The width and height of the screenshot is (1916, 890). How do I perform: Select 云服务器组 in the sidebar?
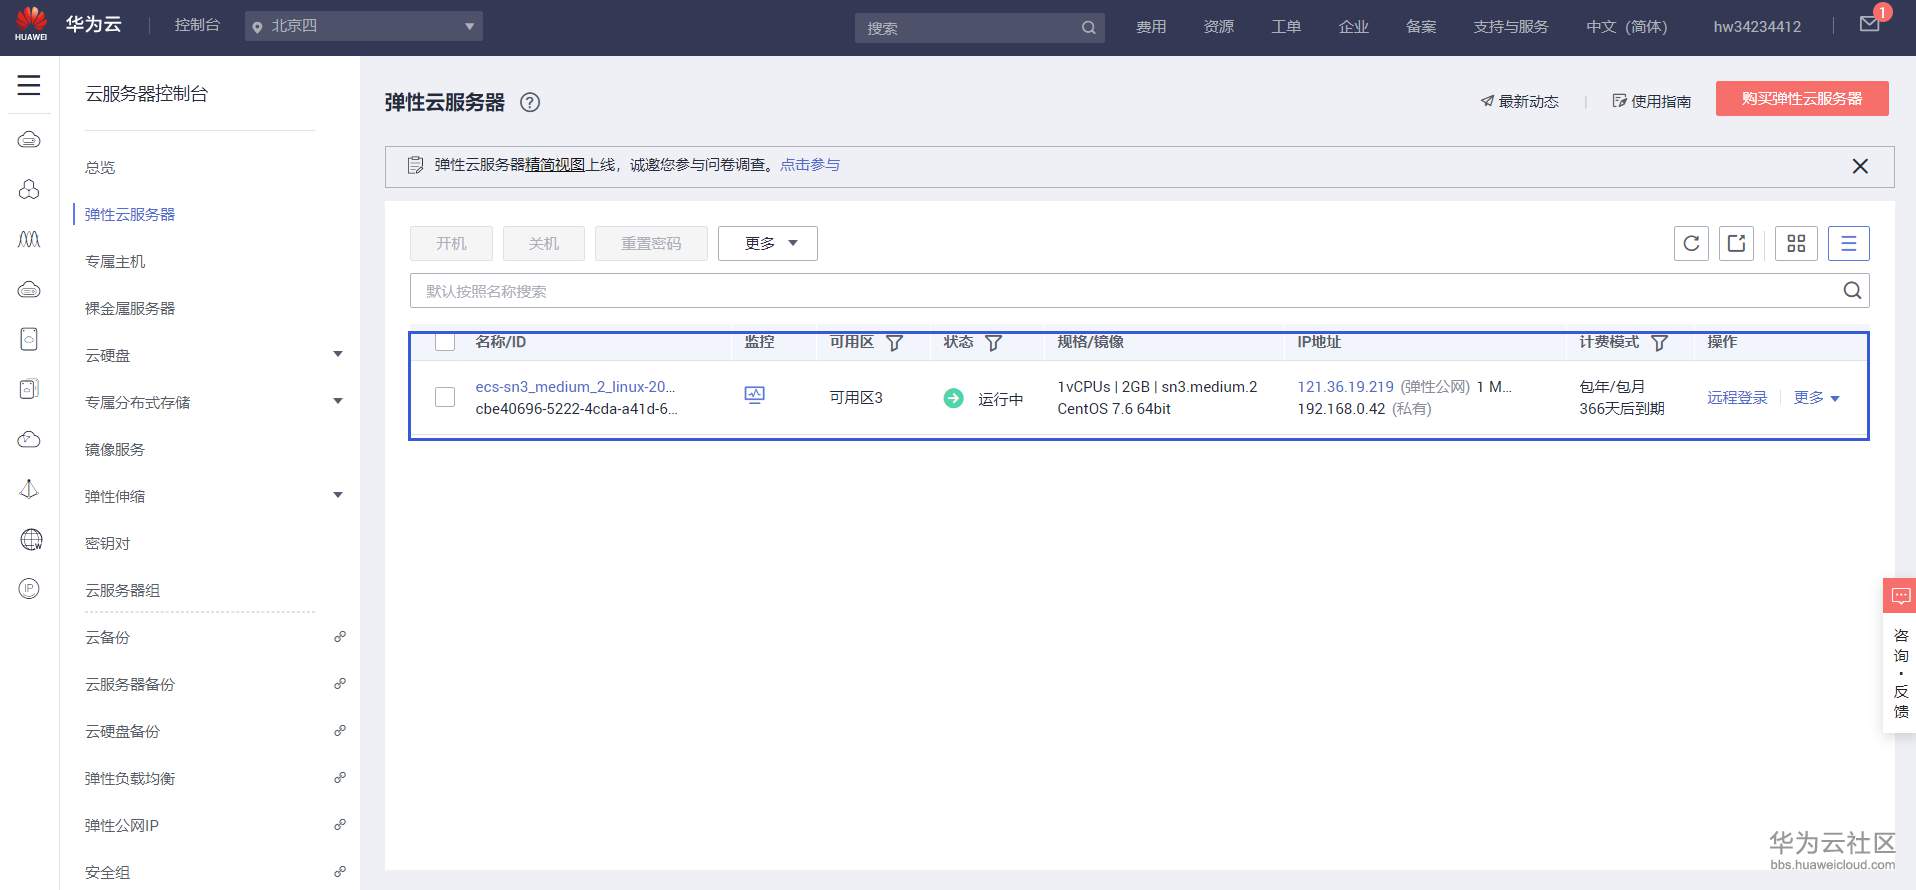tap(123, 590)
